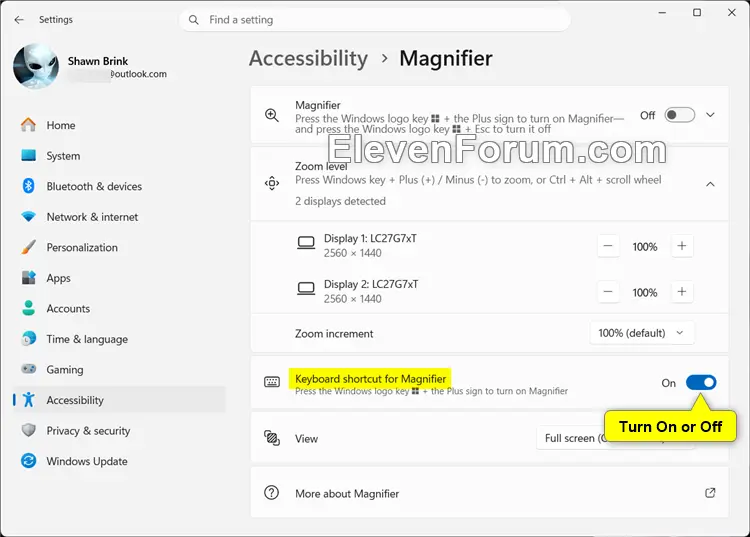Click the Accessibility figure icon
Viewport: 750px width, 537px height.
(28, 399)
